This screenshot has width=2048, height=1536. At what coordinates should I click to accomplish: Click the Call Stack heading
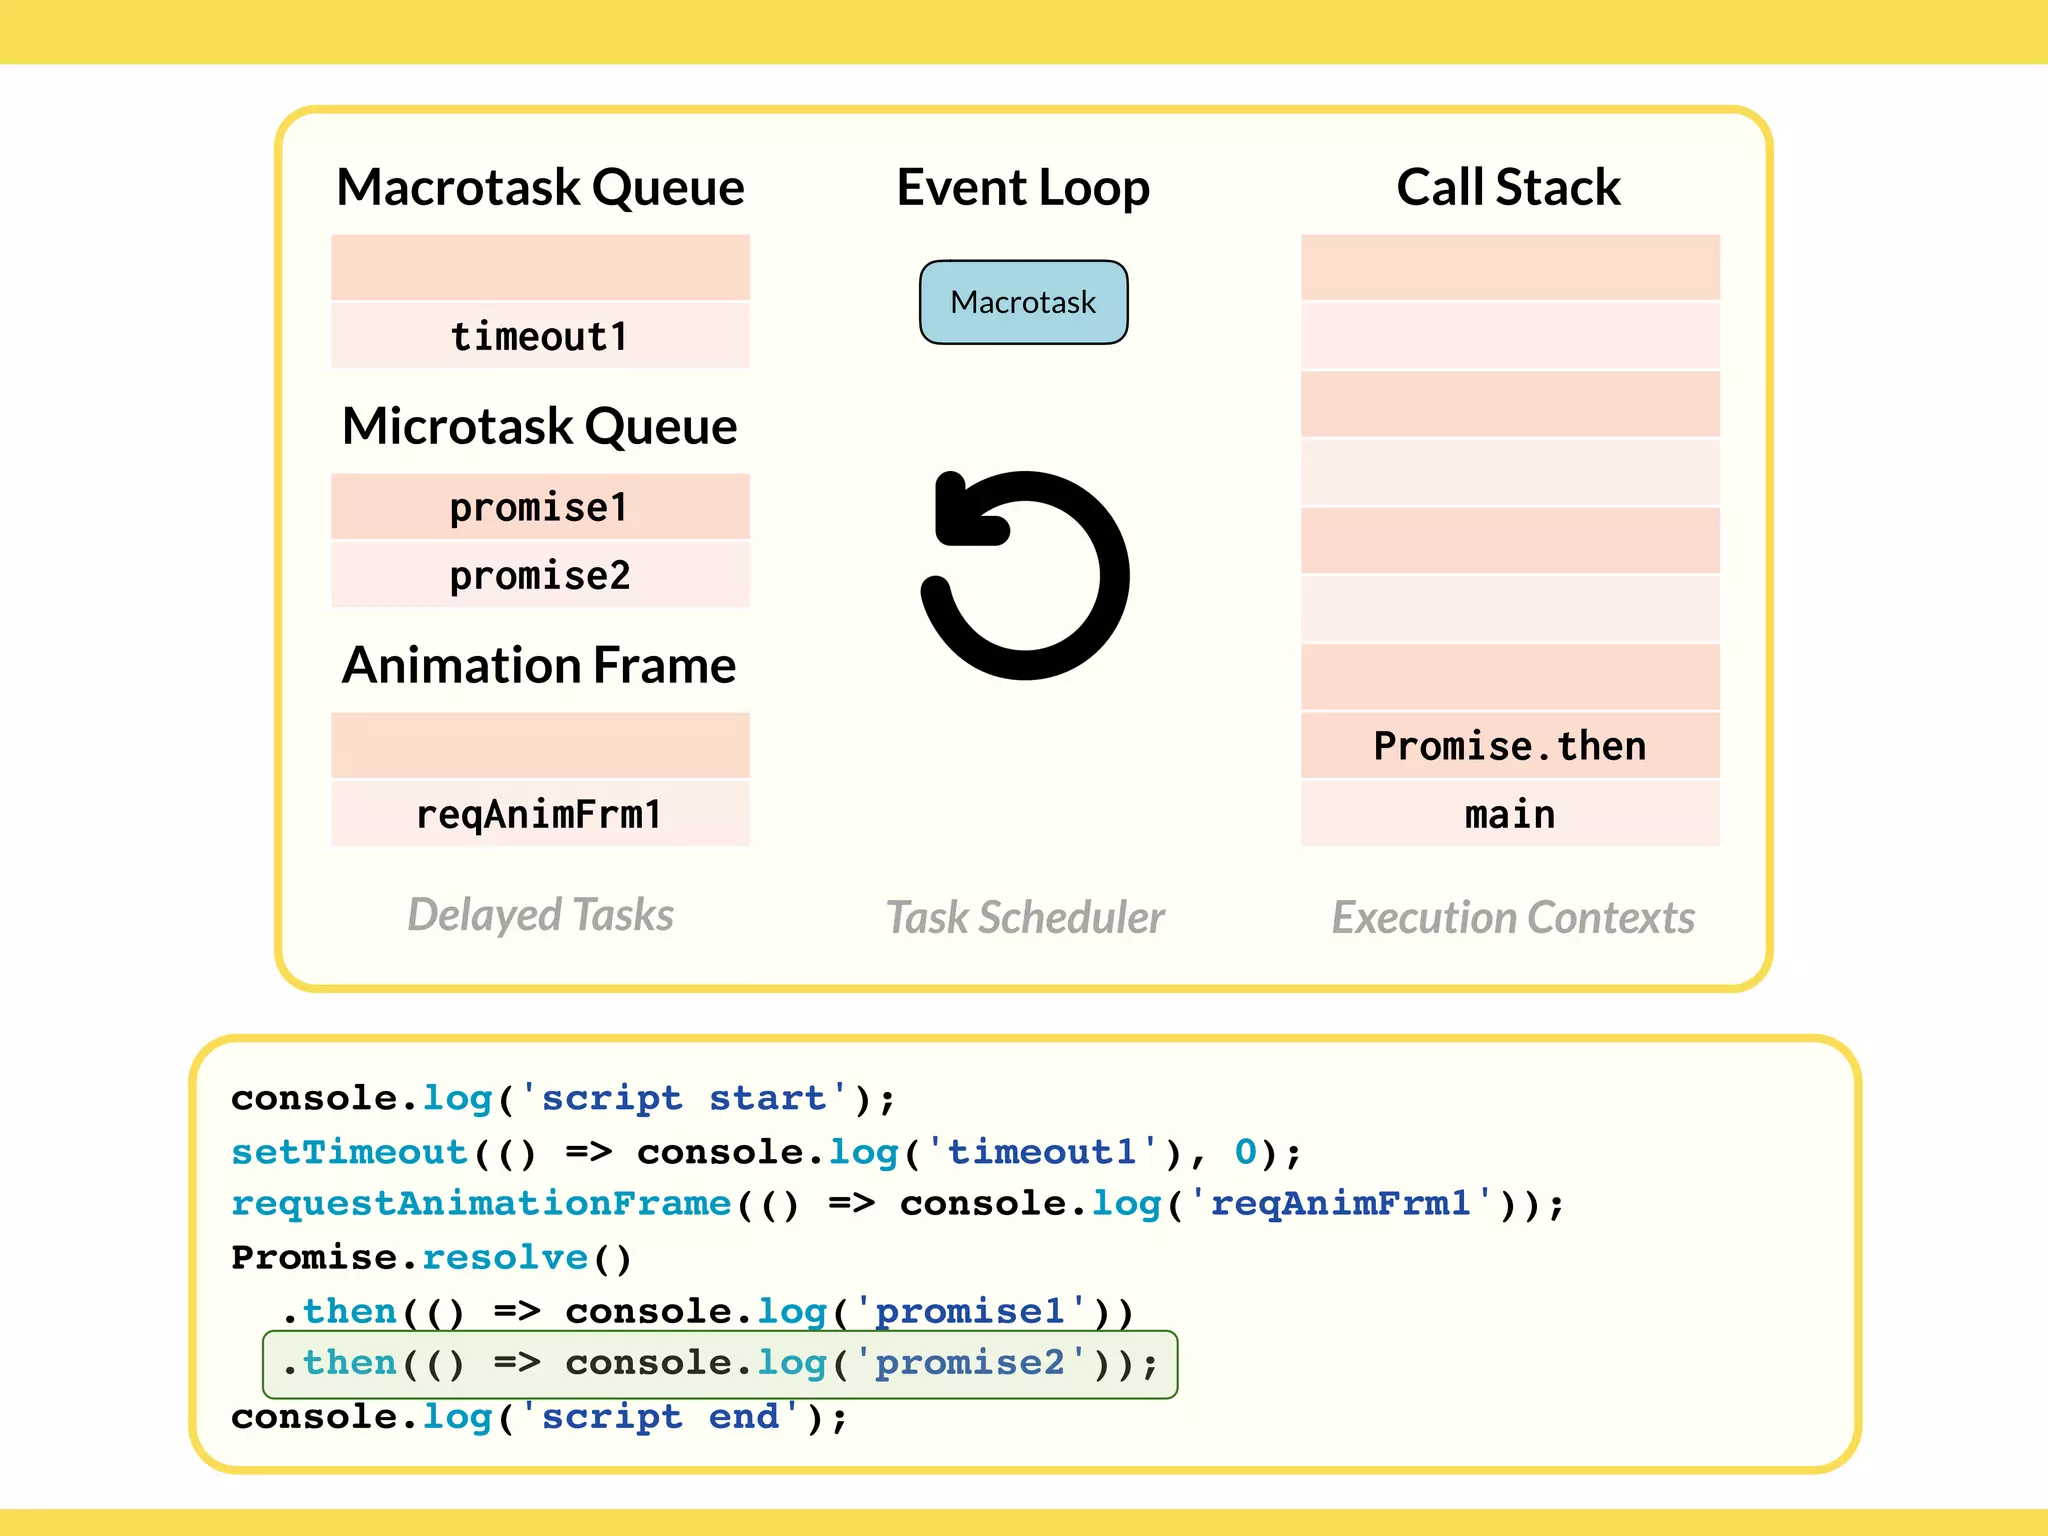[x=1508, y=187]
